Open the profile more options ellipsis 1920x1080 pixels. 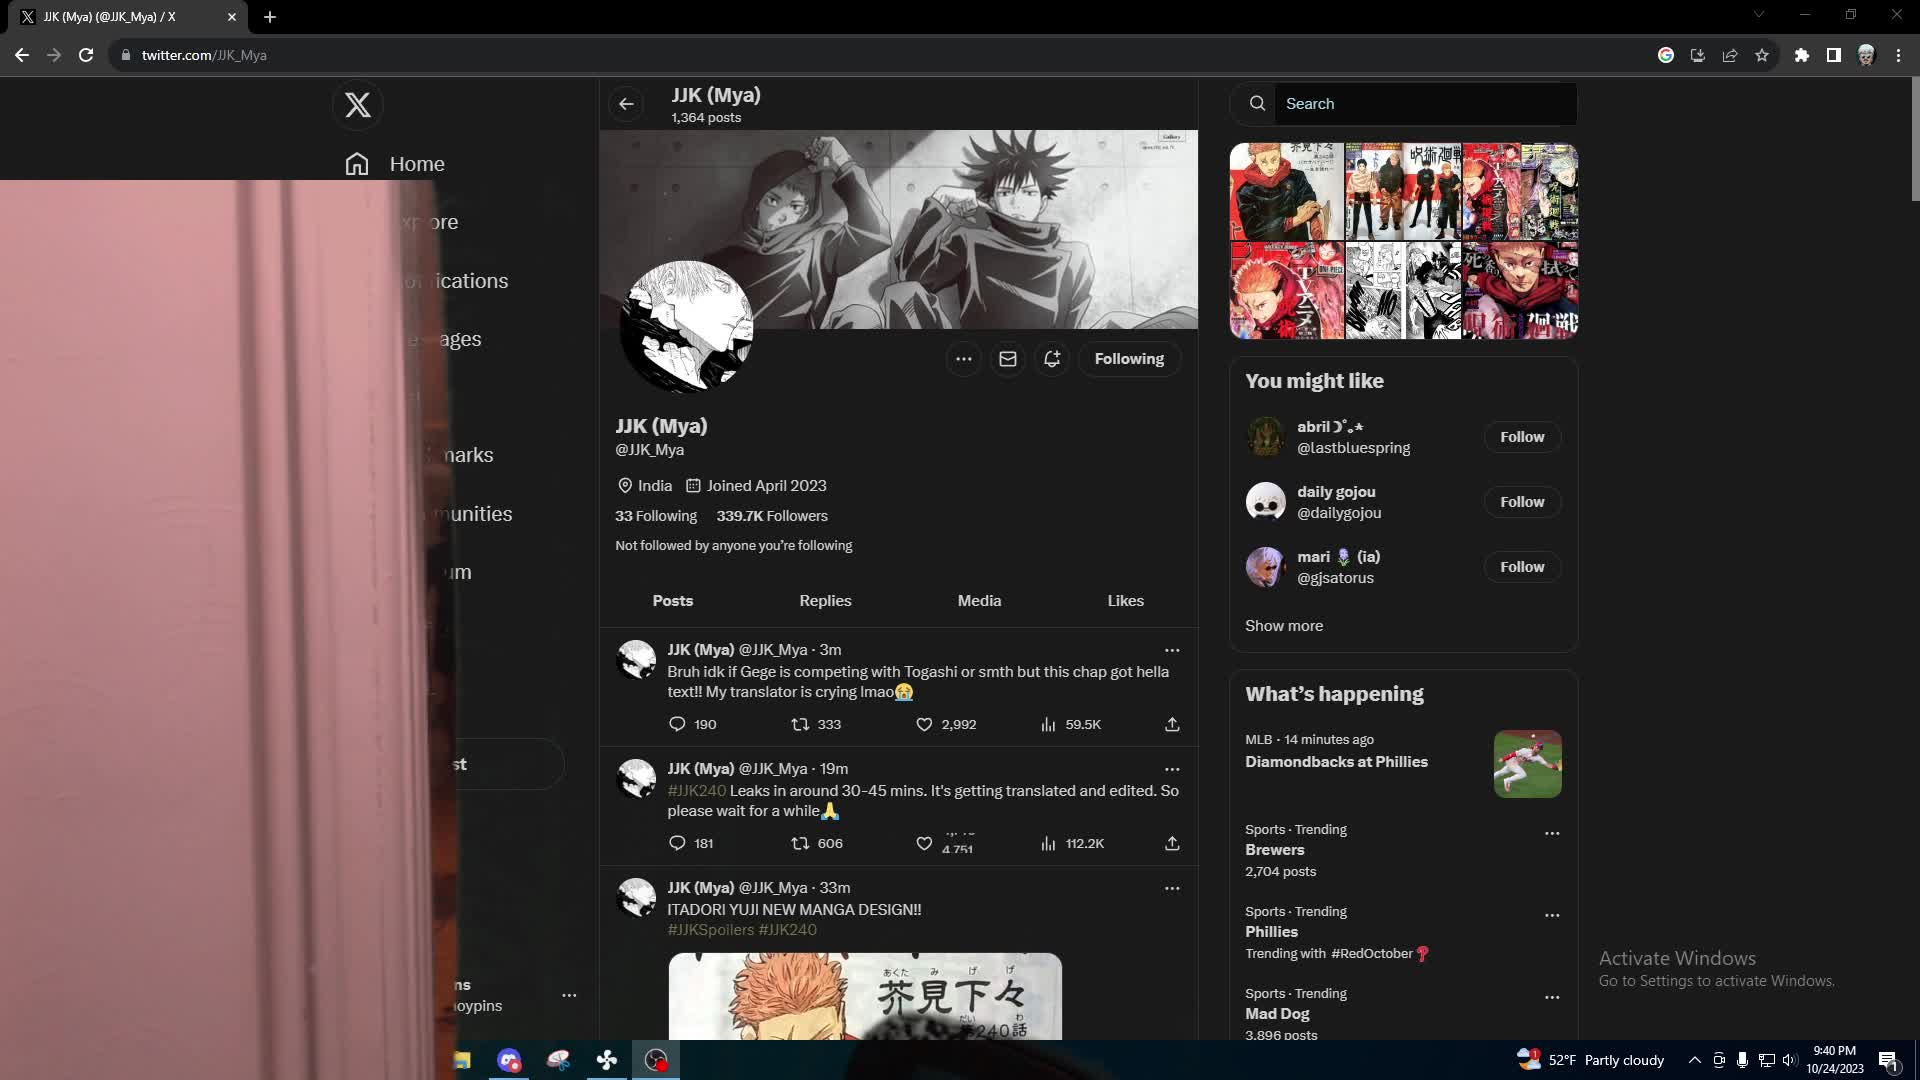coord(963,359)
